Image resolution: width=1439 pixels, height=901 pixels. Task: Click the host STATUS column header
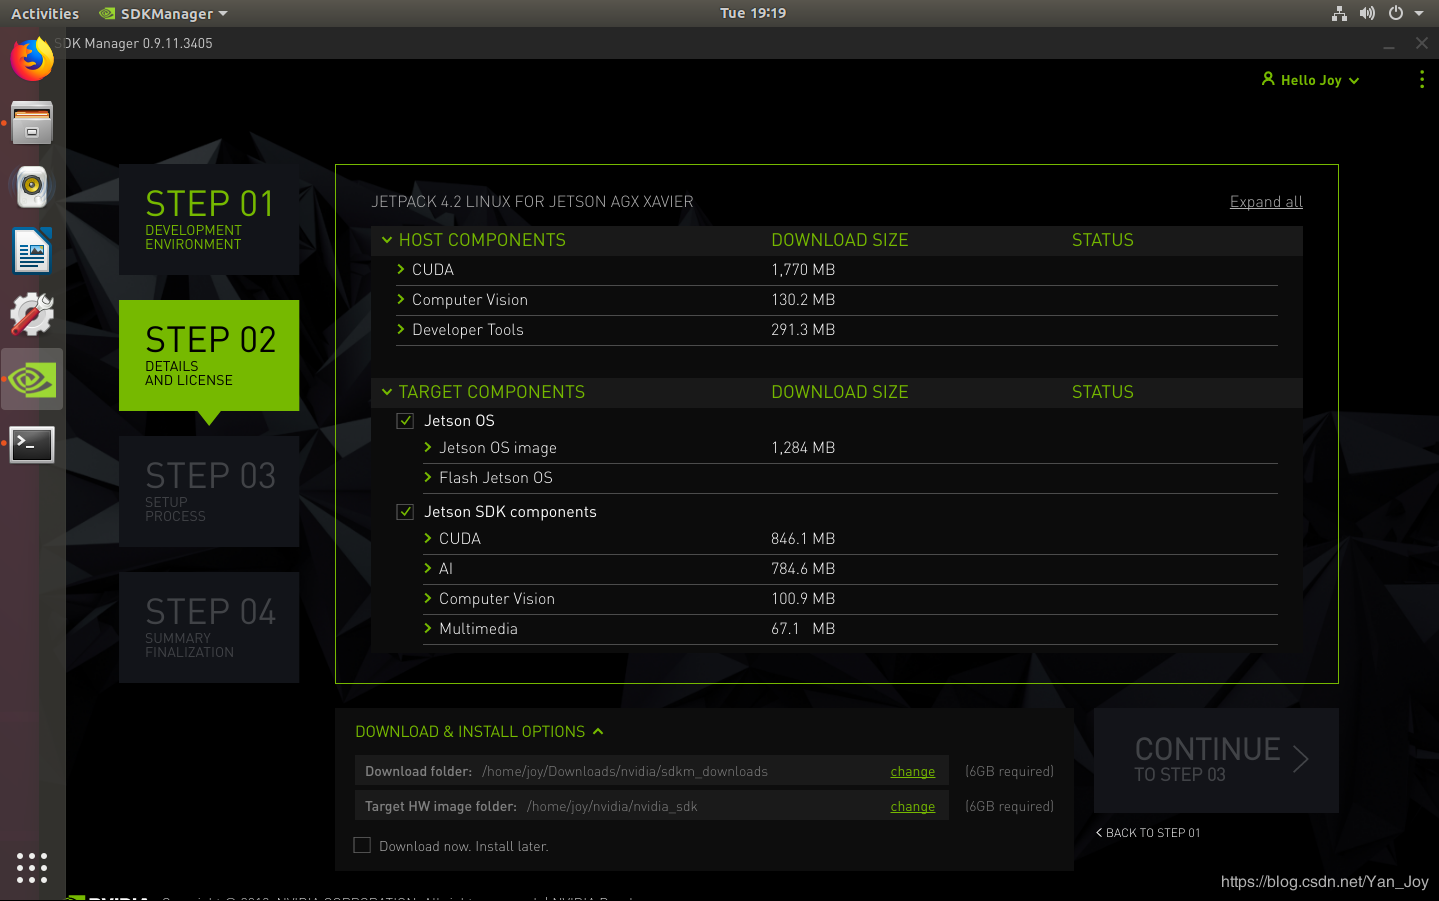1103,240
